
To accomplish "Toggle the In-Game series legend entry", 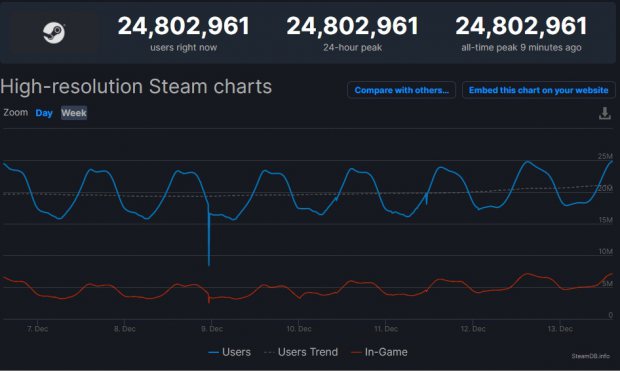I will click(x=380, y=352).
